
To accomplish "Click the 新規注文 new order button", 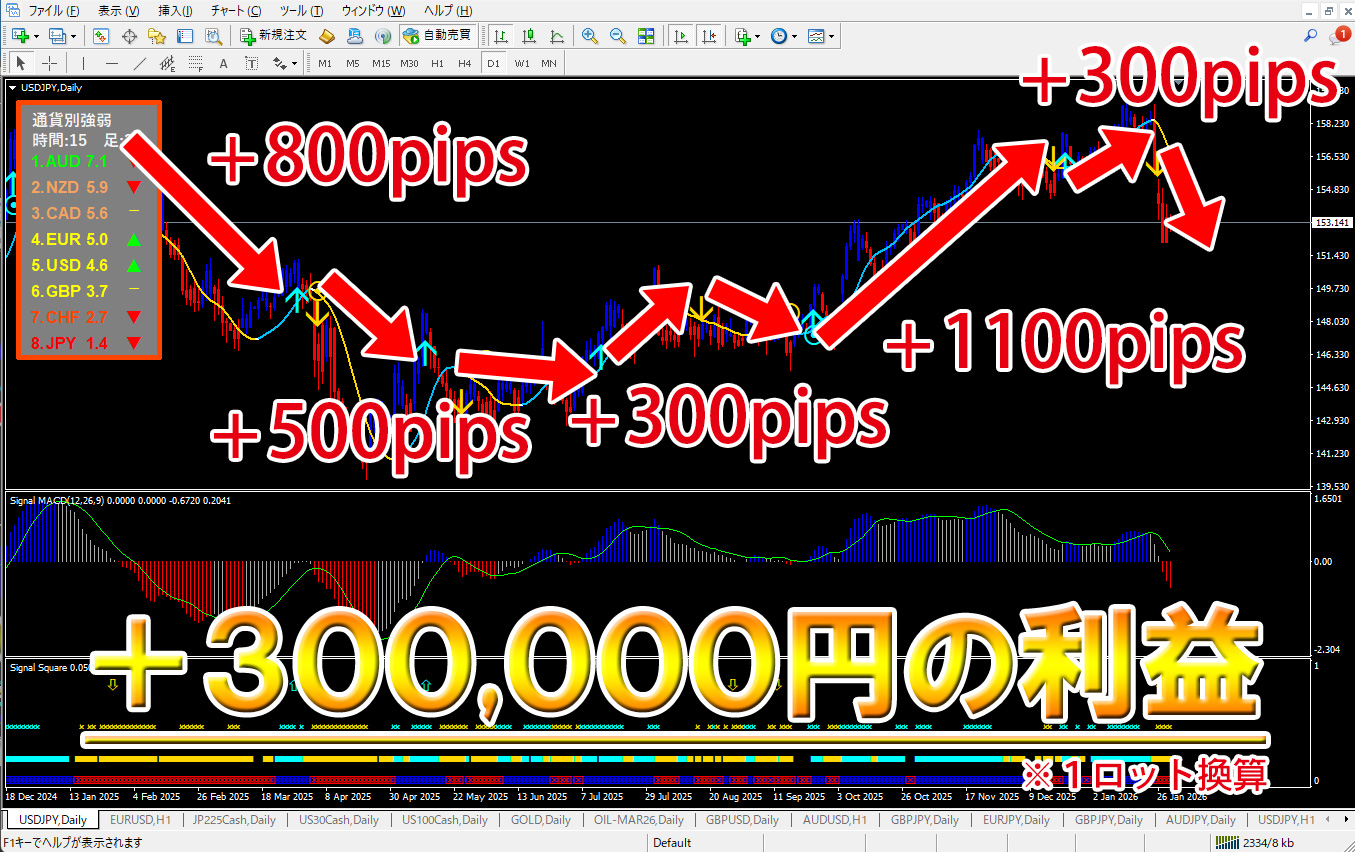I will 274,36.
